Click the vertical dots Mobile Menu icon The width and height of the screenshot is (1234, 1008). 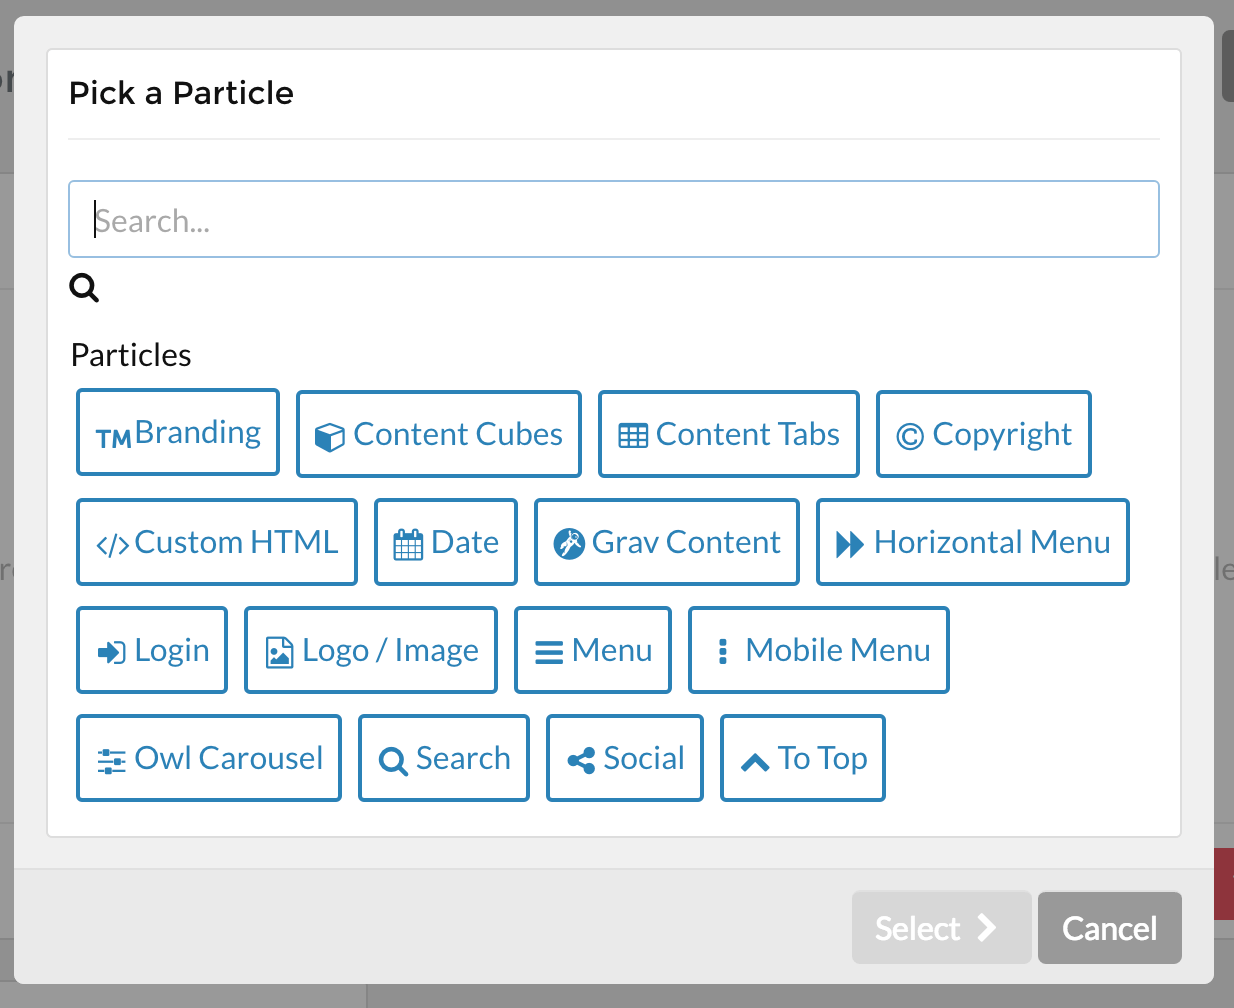pyautogui.click(x=723, y=651)
